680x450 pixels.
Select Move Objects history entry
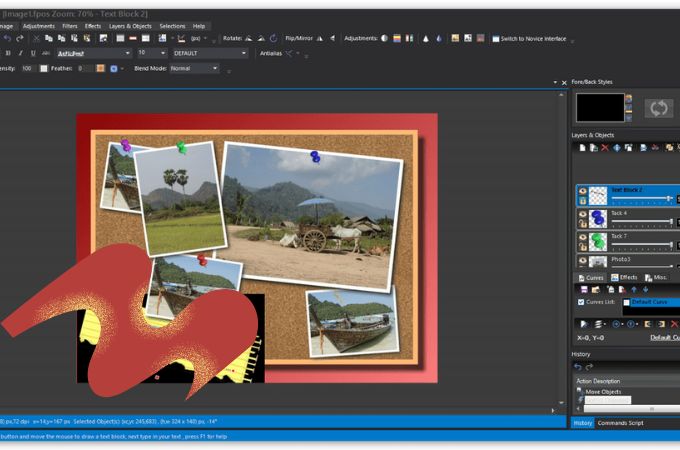tap(603, 391)
